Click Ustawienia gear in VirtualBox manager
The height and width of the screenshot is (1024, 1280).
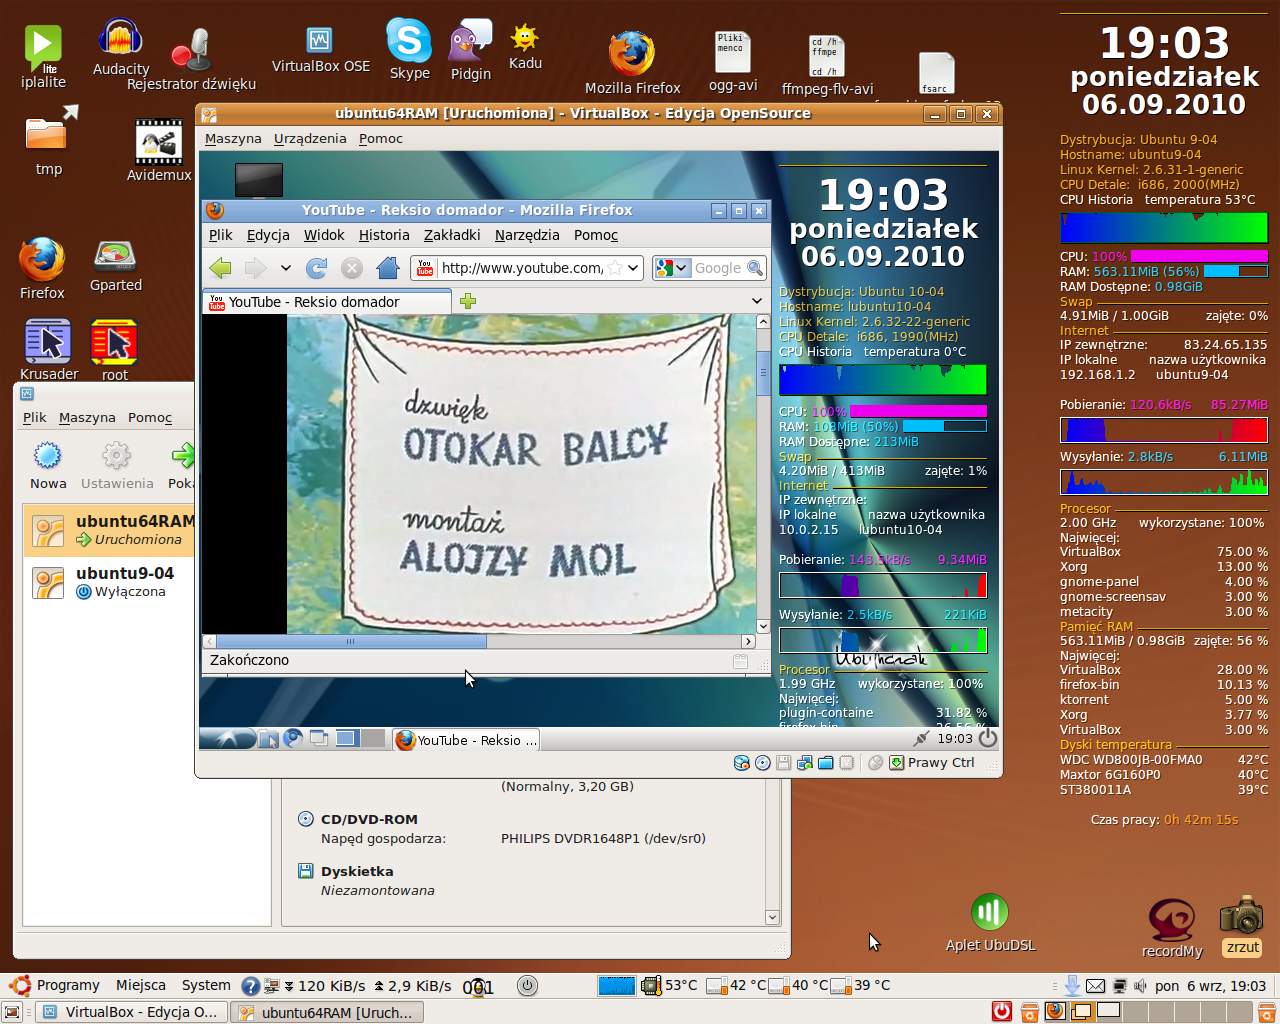point(117,466)
